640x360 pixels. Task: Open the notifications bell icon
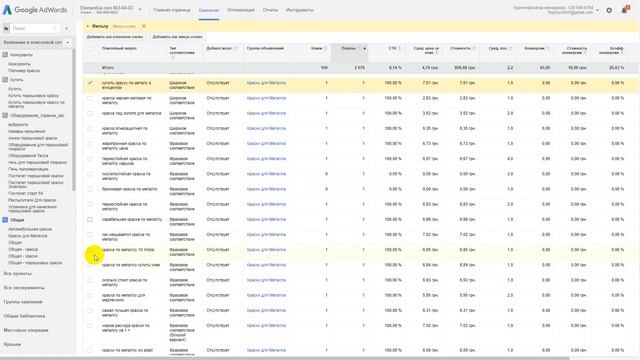[x=624, y=10]
